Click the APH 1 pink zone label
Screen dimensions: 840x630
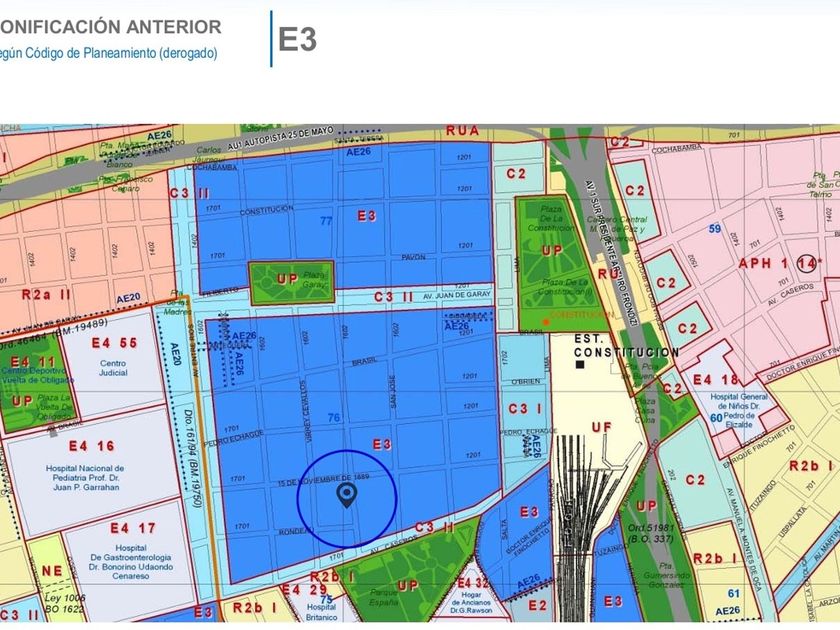coord(763,263)
